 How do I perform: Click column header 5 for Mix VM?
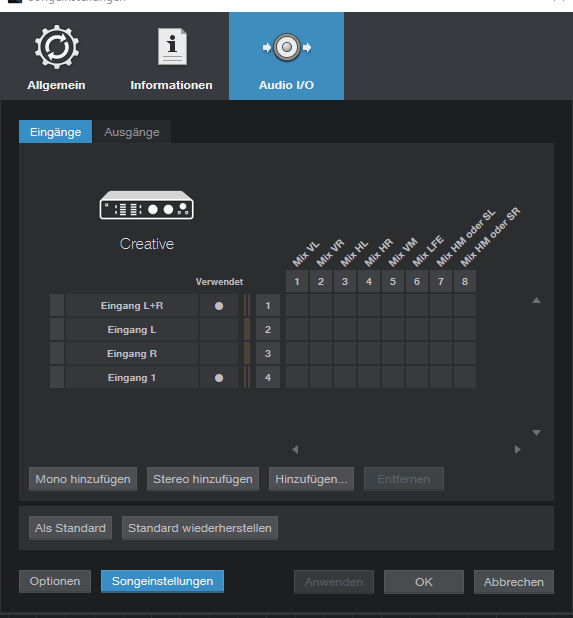coord(393,281)
